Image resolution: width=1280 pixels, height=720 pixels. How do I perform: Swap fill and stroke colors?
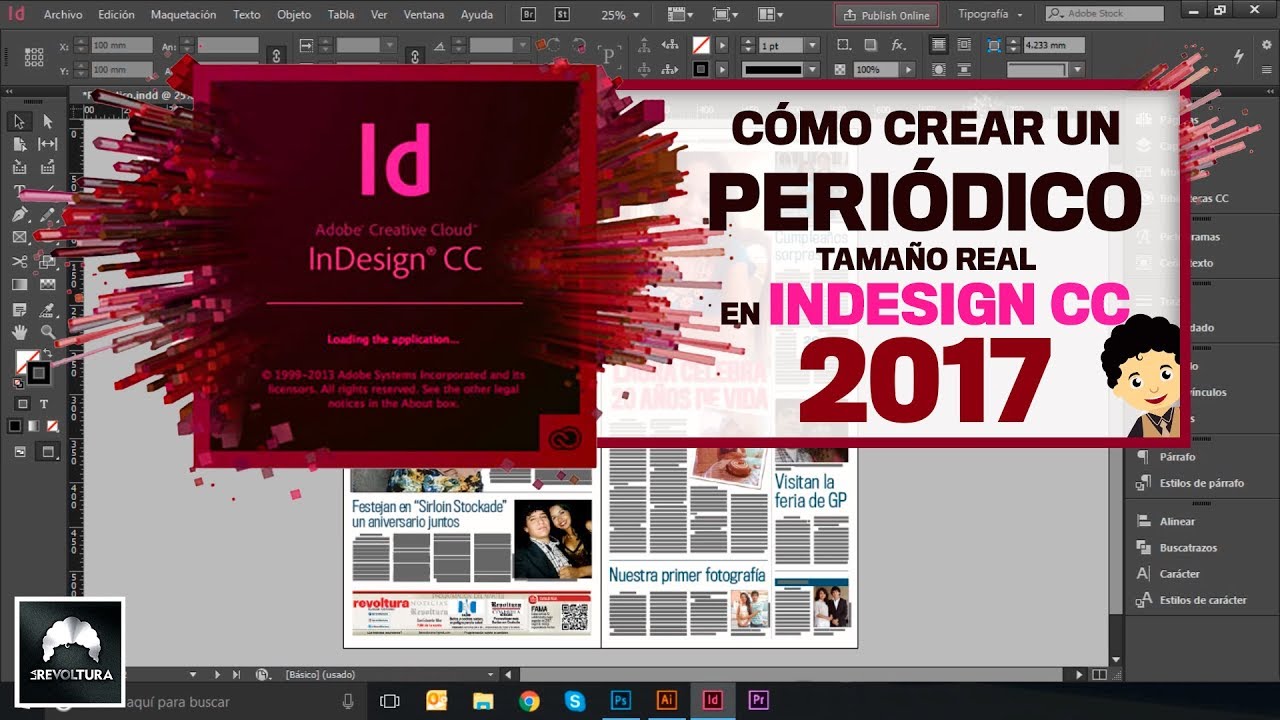tap(48, 354)
